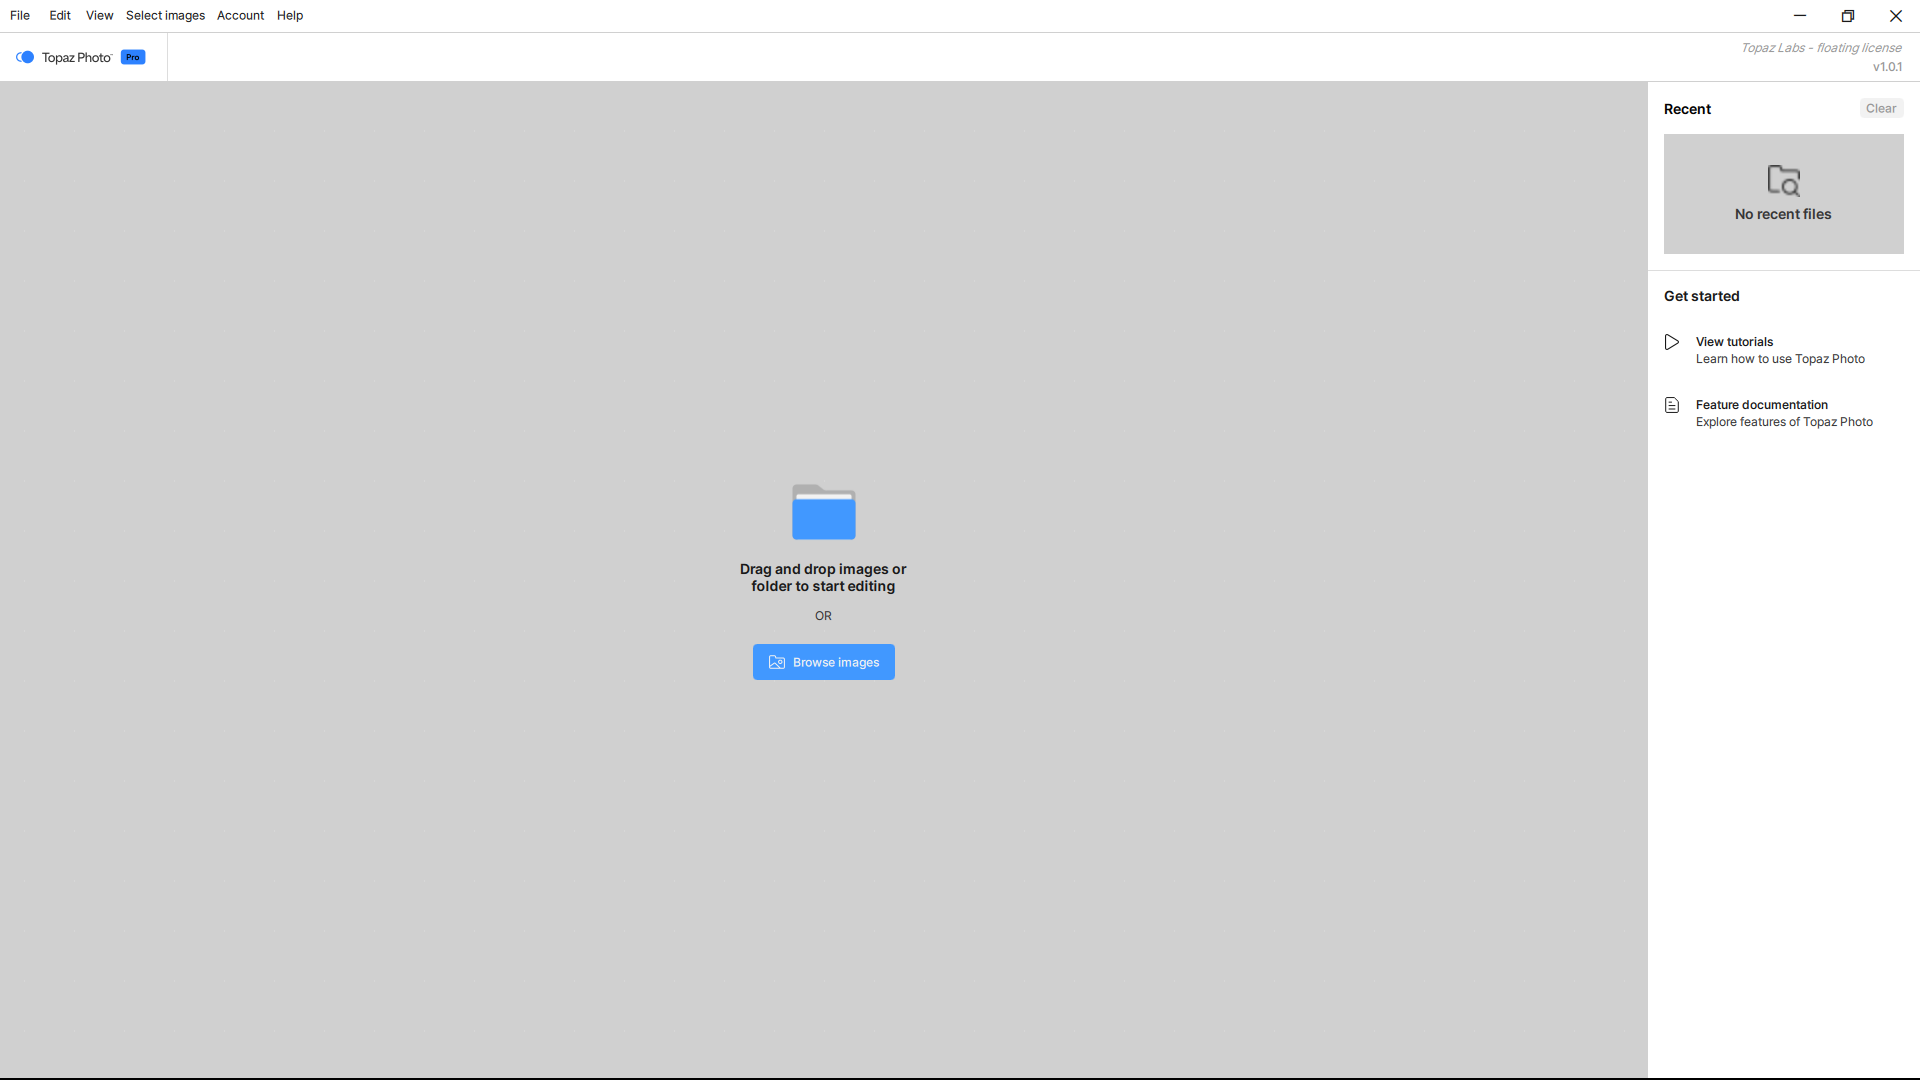Click the blue folder drop icon
The height and width of the screenshot is (1080, 1920).
coord(823,512)
